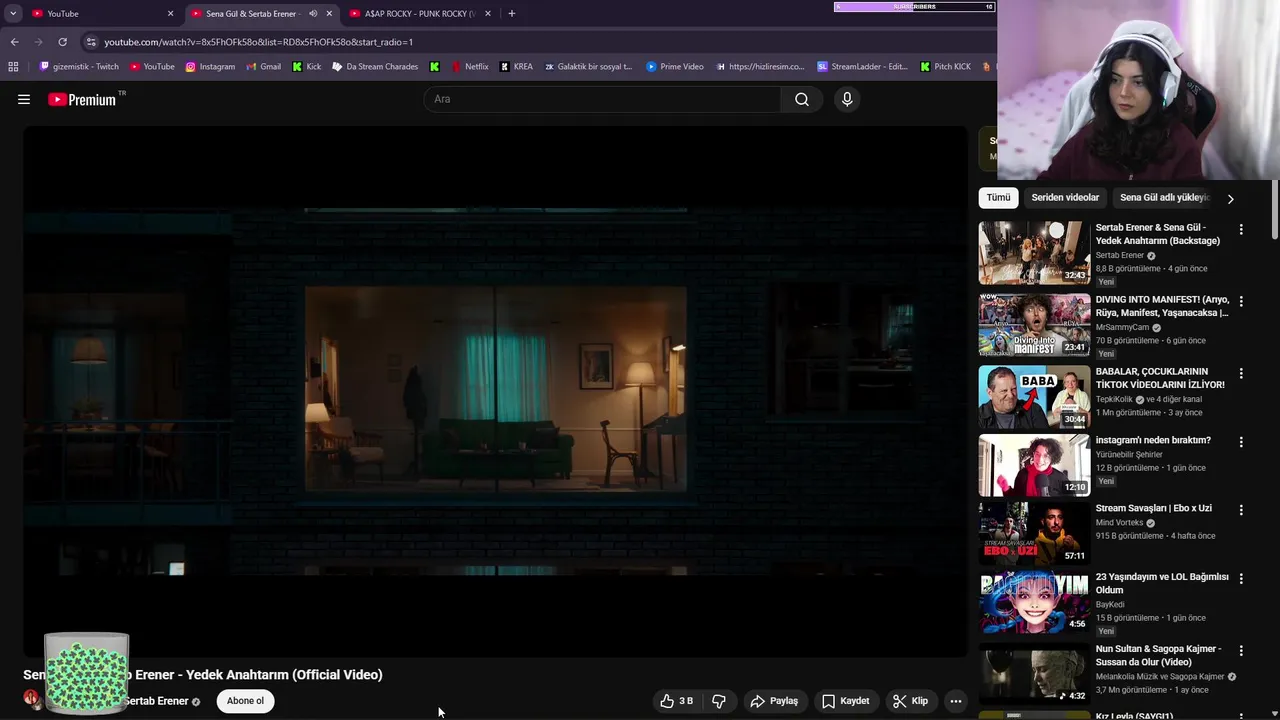This screenshot has width=1280, height=720.
Task: Open Galaktik bir sosyal bookmark
Action: coord(588,67)
